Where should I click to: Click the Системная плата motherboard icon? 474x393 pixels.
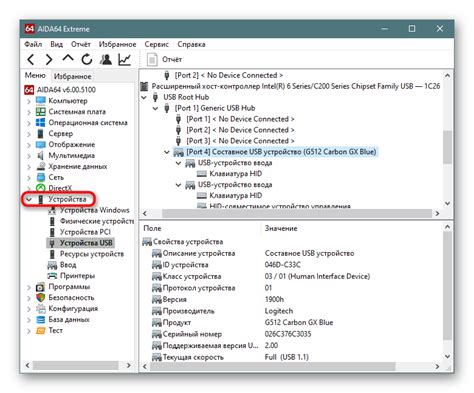[x=40, y=112]
